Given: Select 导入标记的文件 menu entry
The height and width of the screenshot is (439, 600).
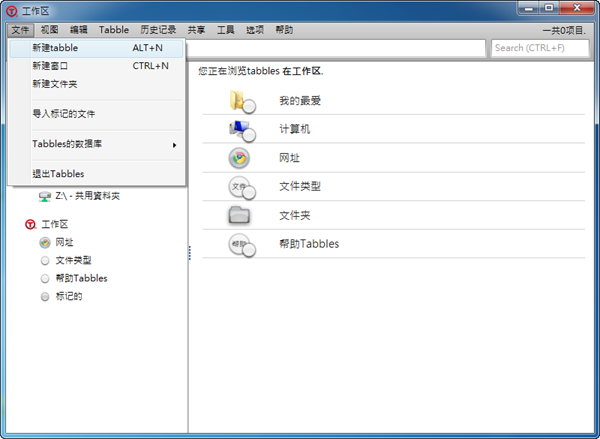Looking at the screenshot, I should point(96,114).
